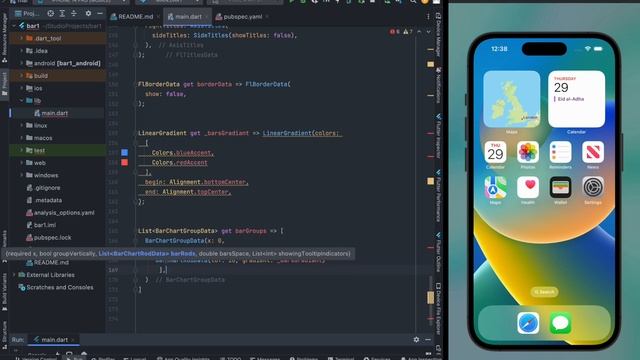
Task: Open Reminders app on simulator
Action: 560,152
